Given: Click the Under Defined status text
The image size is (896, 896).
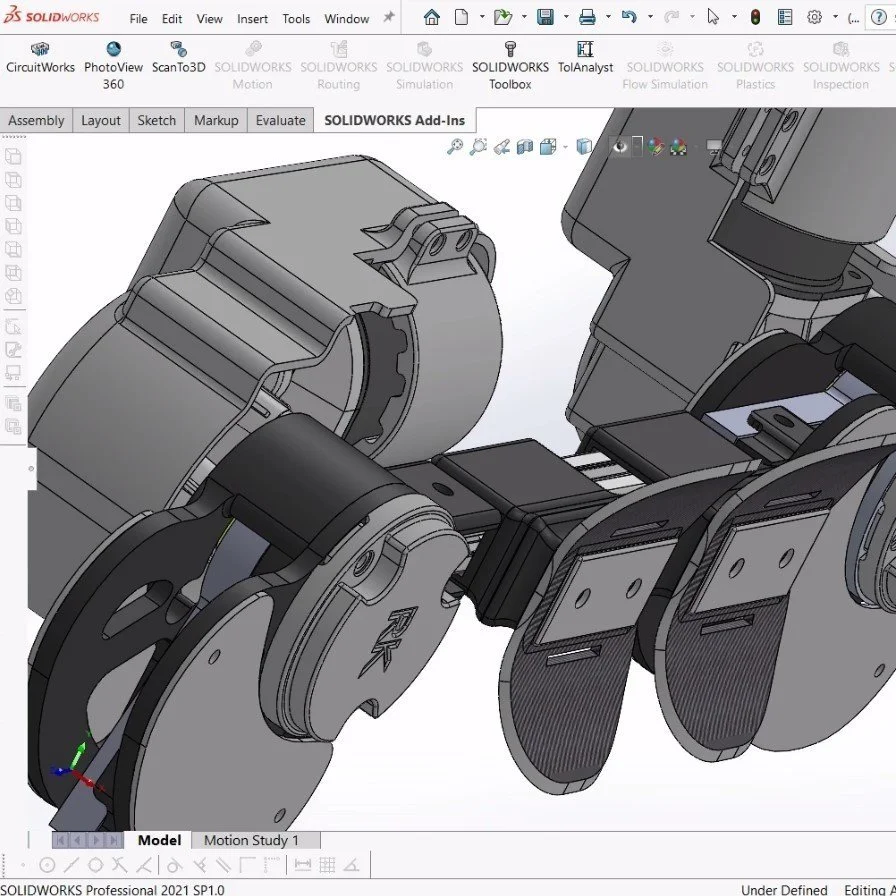Looking at the screenshot, I should tap(784, 889).
